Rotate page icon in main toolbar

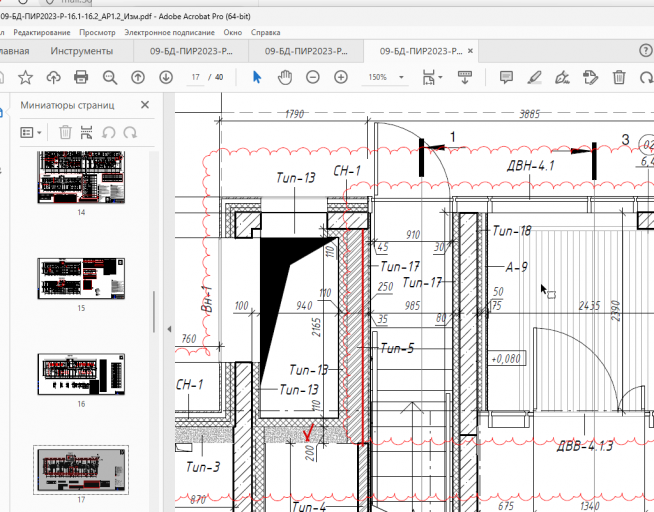[x=646, y=78]
